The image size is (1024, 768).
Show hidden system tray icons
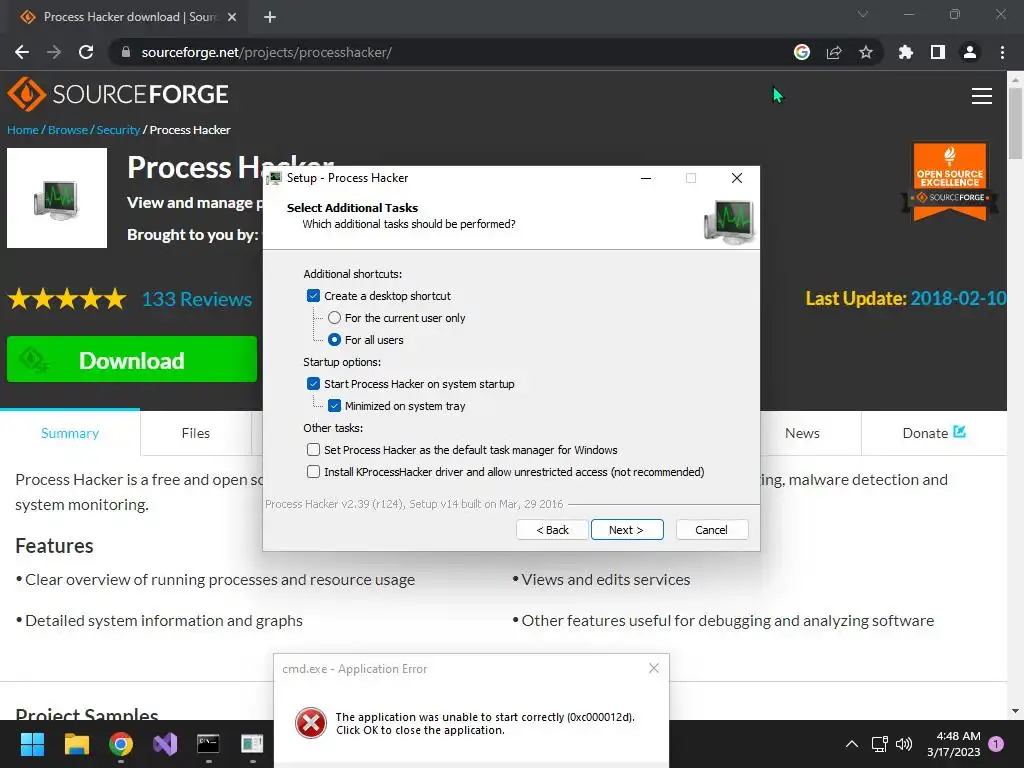(852, 744)
